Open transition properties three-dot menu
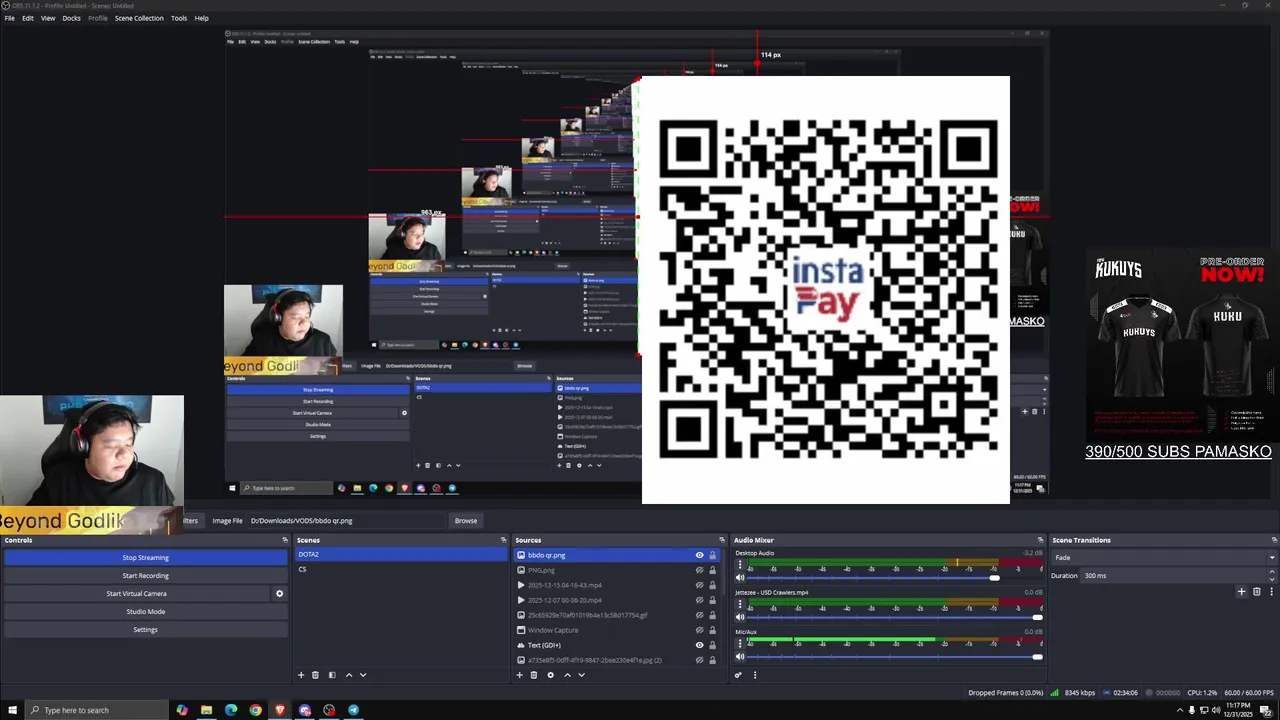The width and height of the screenshot is (1280, 720). 1271,592
